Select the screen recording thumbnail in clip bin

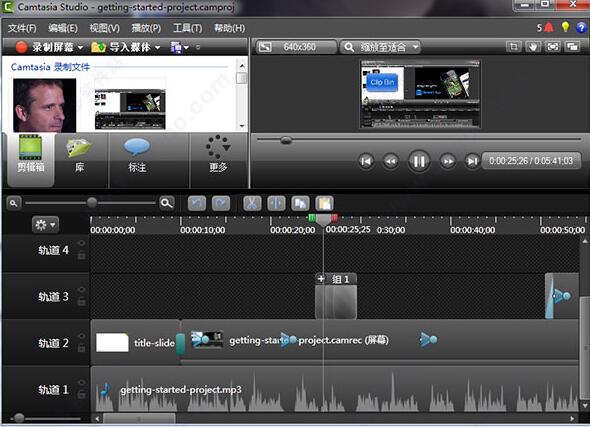click(130, 109)
